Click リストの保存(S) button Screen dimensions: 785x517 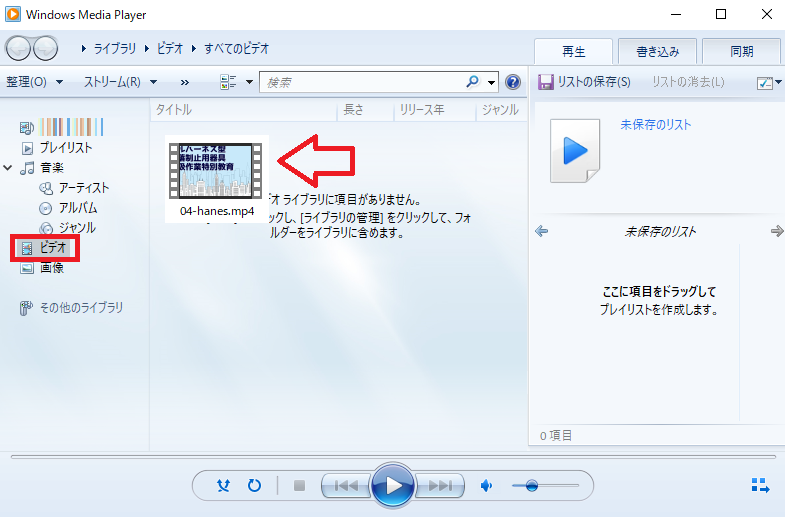pyautogui.click(x=584, y=82)
